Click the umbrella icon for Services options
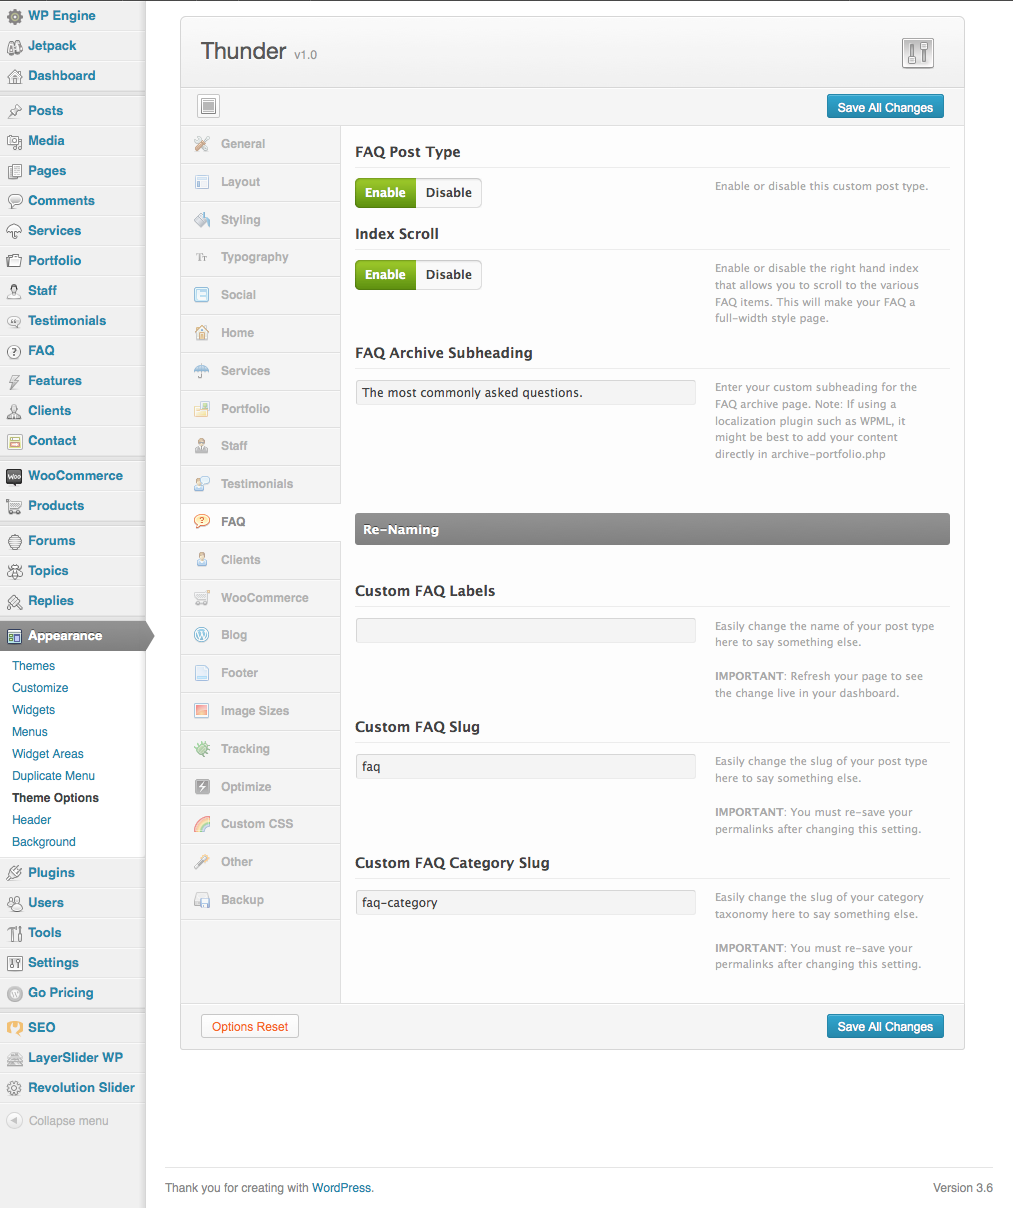Screen dimensions: 1013x1208 tap(202, 371)
